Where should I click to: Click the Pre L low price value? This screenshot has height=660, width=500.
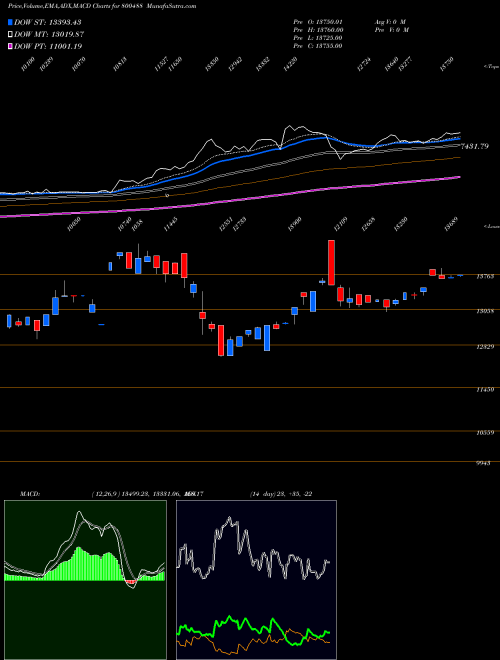329,37
